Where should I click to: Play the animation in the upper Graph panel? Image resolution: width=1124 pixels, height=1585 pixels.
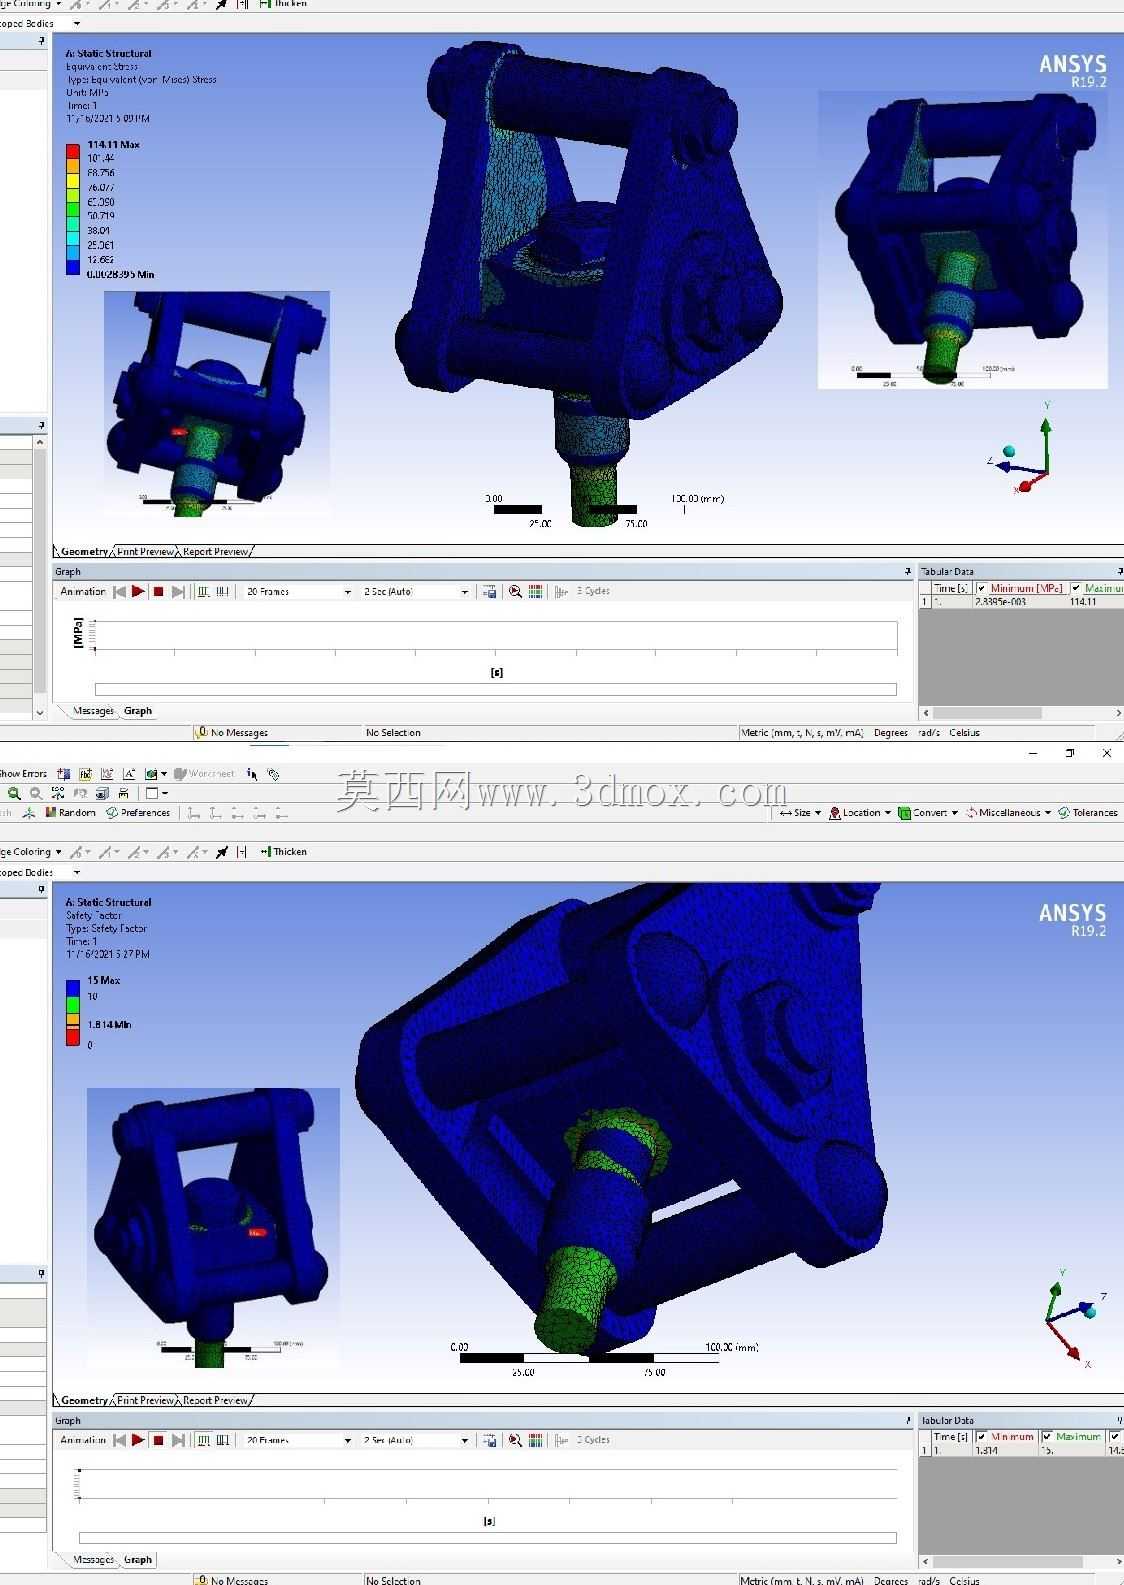[x=138, y=591]
